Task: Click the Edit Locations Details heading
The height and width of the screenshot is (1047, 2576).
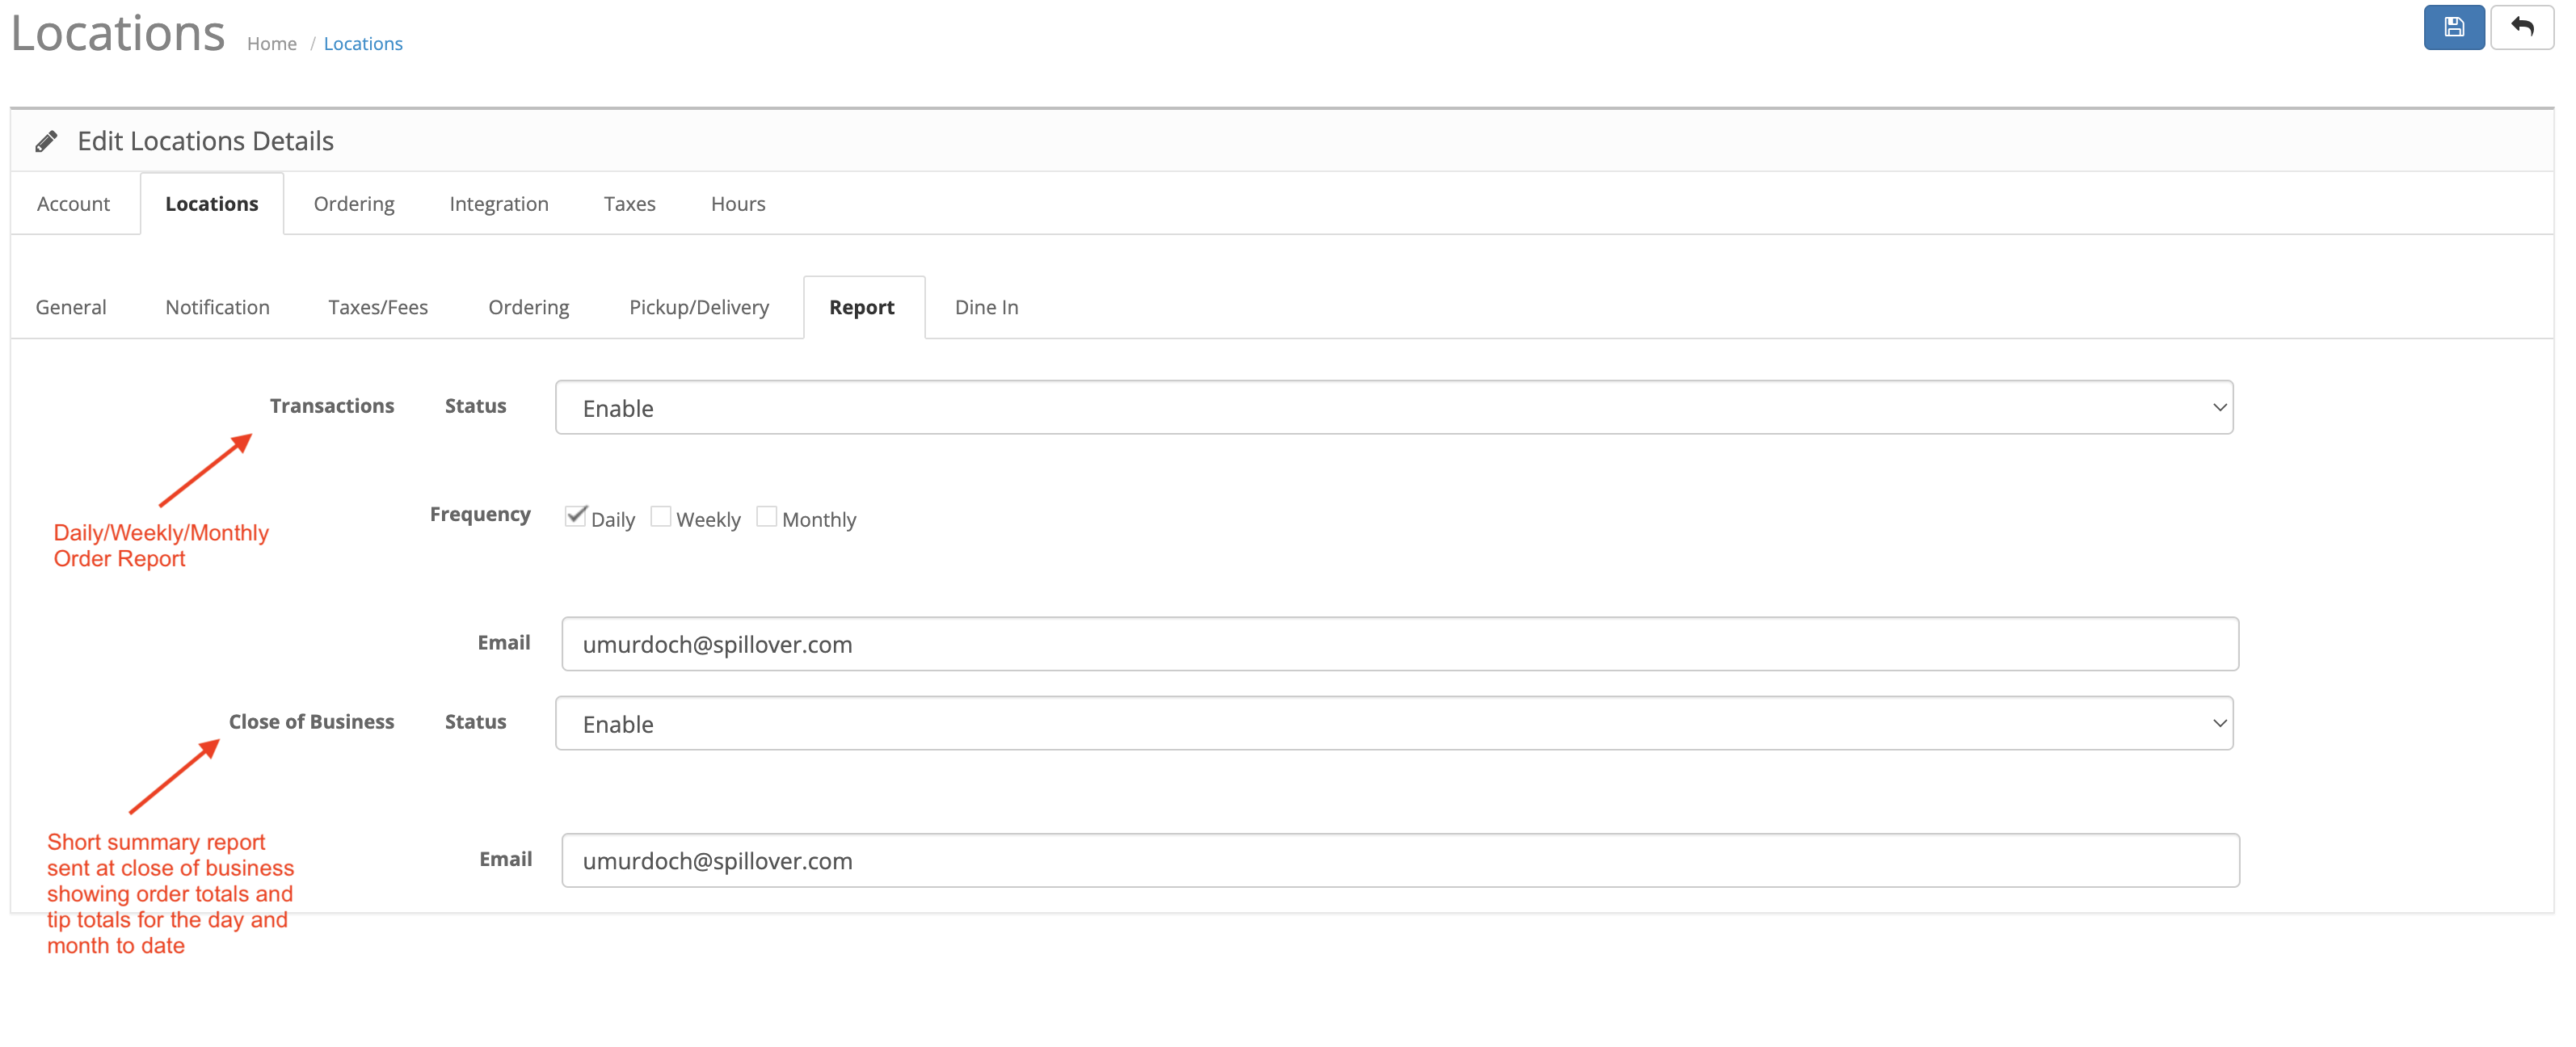Action: point(206,141)
